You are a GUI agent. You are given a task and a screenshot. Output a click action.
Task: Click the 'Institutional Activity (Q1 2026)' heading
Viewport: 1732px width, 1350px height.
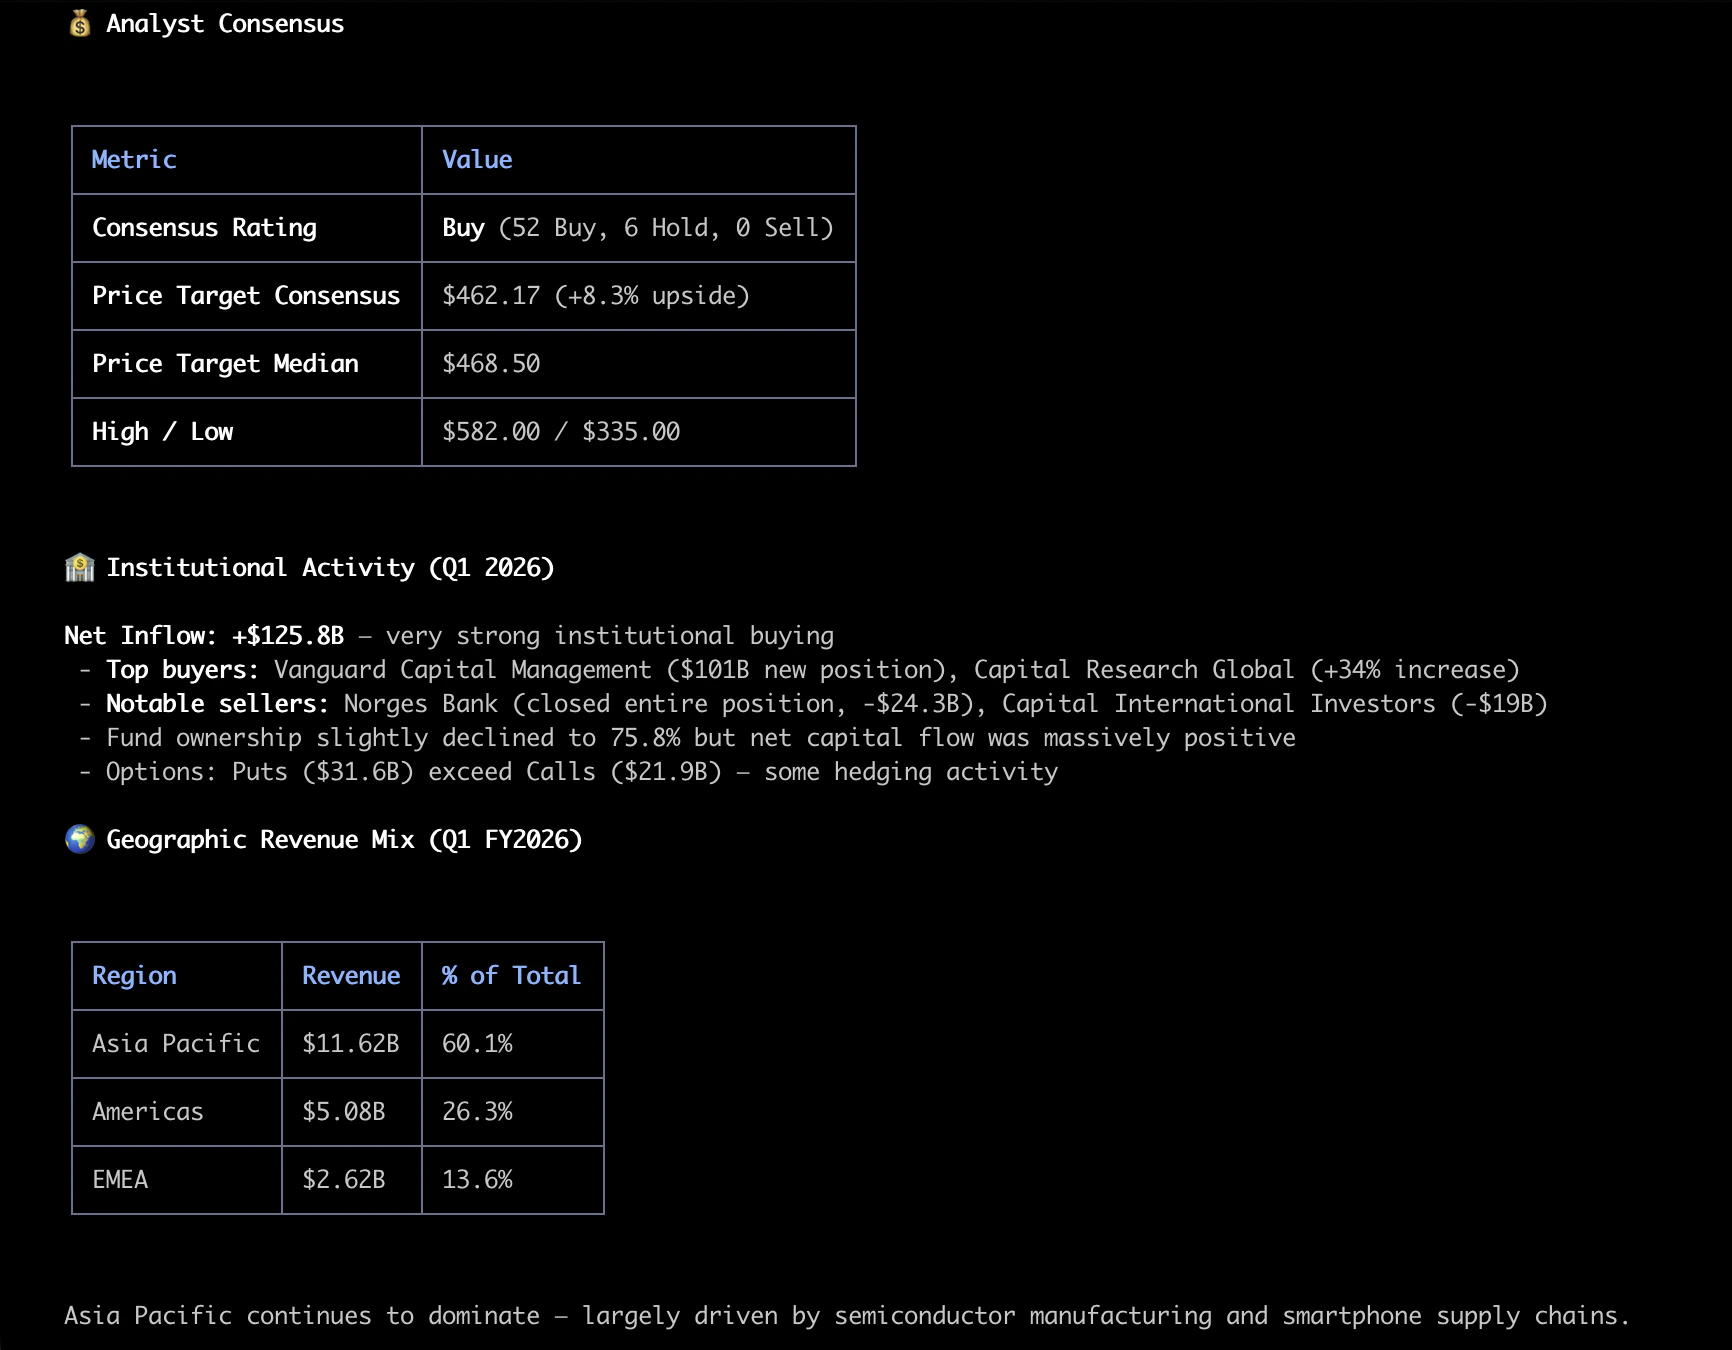pos(330,568)
